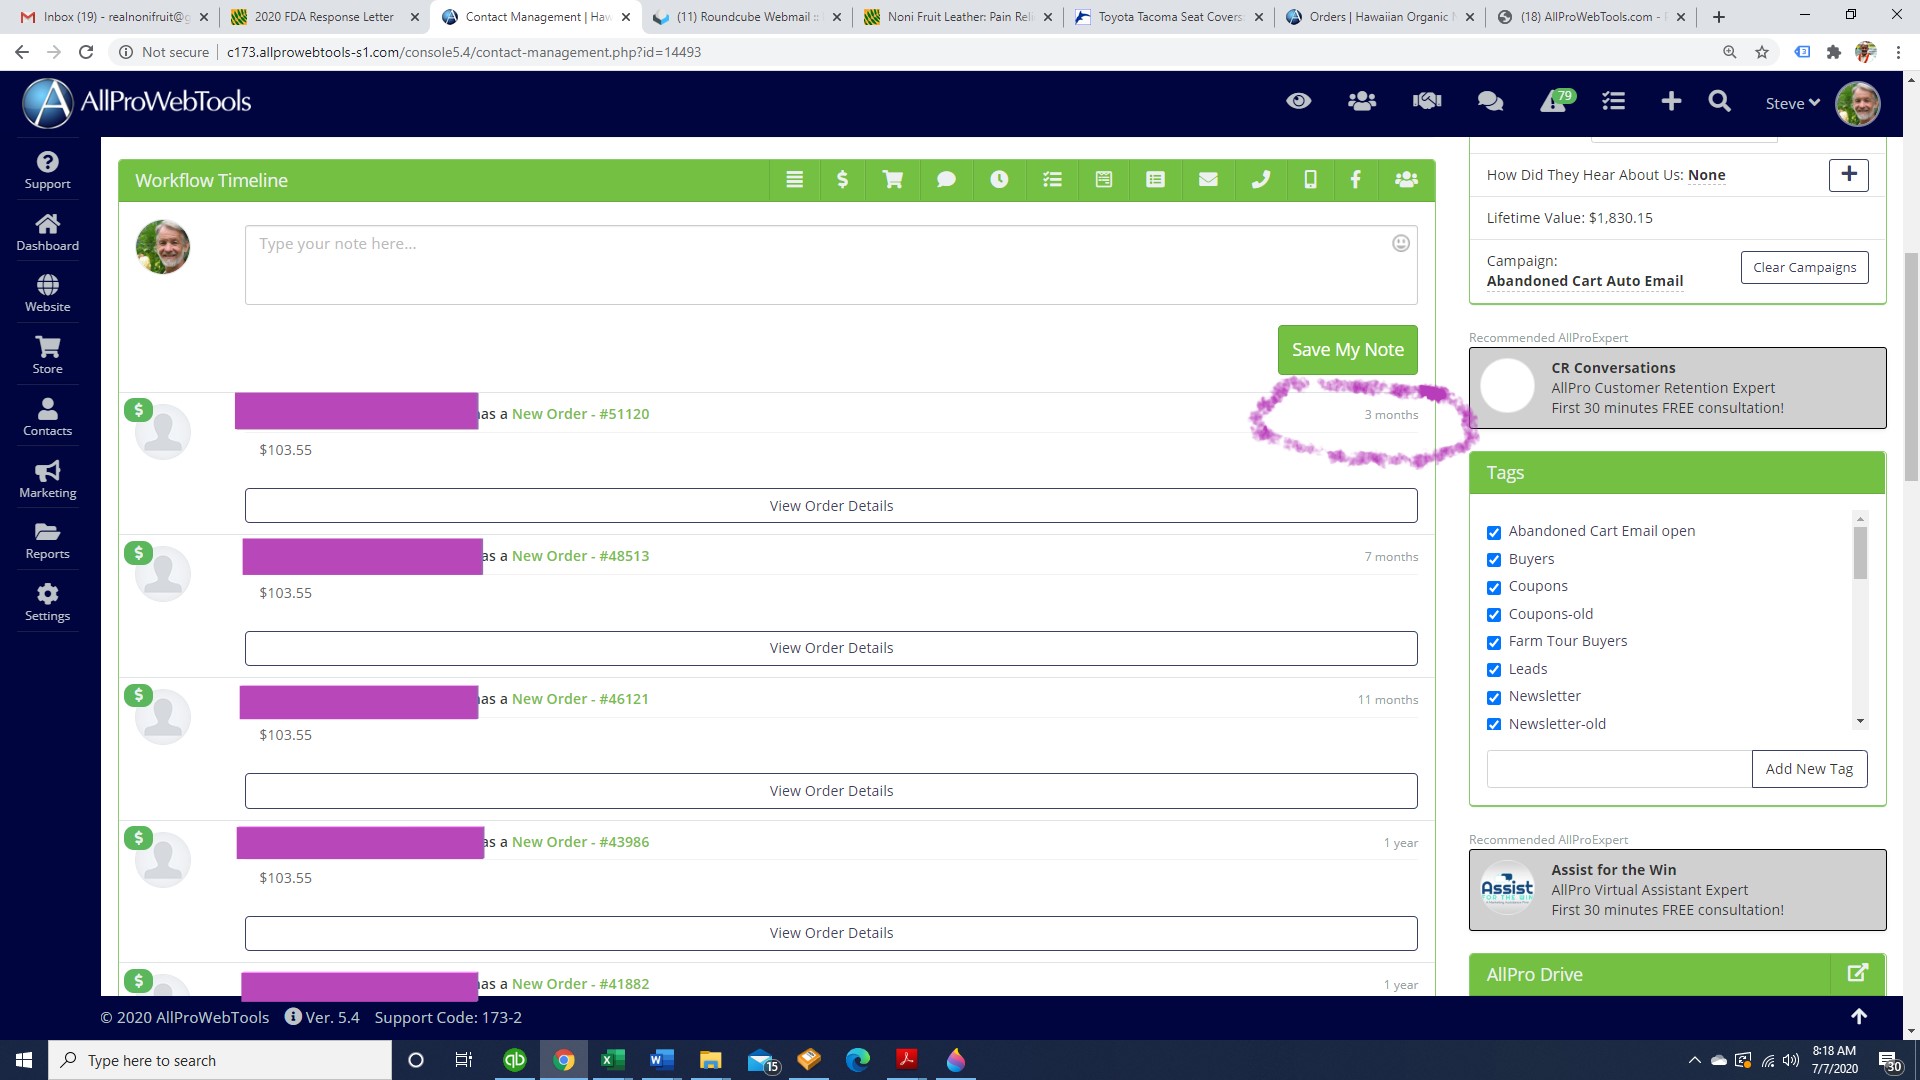The image size is (1920, 1080).
Task: Expand How Did They Hear plus button
Action: pos(1848,175)
